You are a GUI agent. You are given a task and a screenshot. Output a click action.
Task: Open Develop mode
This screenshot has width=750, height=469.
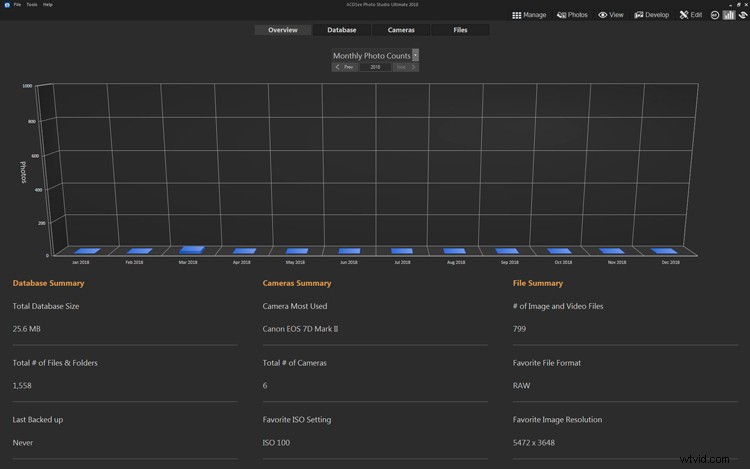(652, 15)
